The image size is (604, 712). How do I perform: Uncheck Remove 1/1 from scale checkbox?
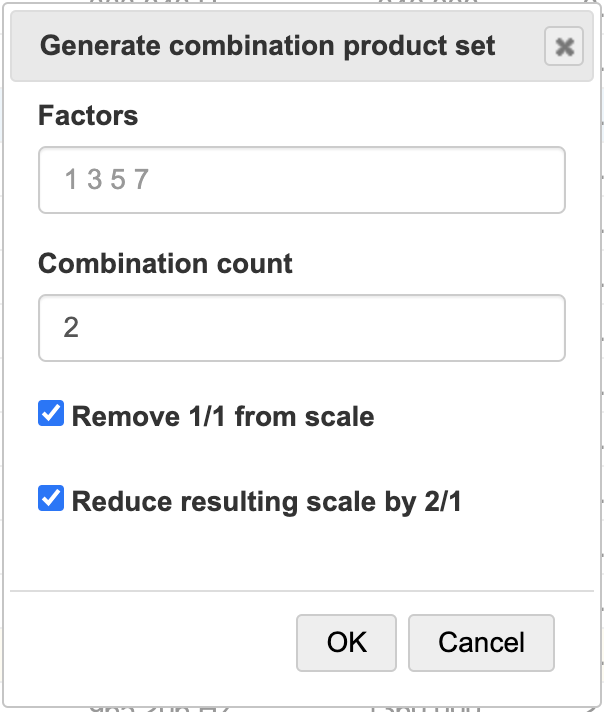51,414
